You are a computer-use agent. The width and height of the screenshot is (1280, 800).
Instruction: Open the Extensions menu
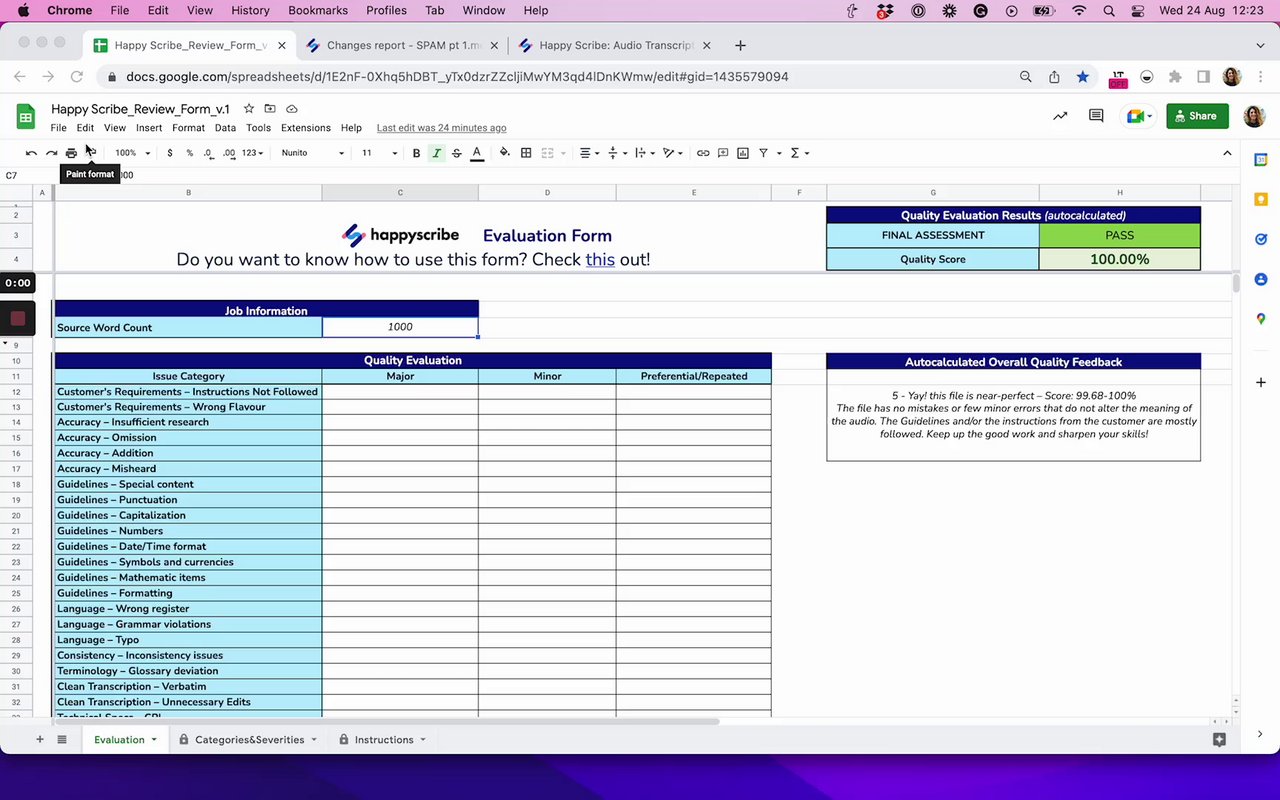306,128
